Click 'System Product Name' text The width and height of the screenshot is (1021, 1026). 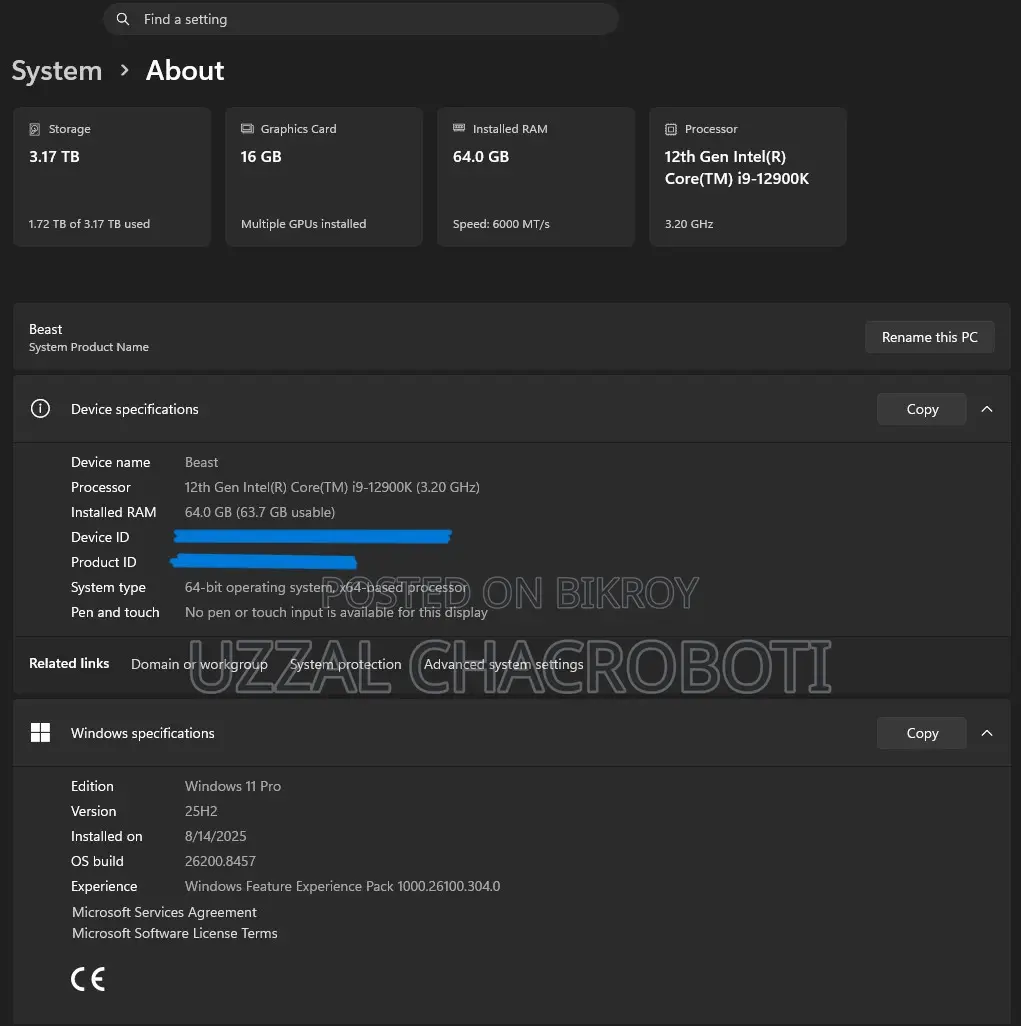point(89,347)
